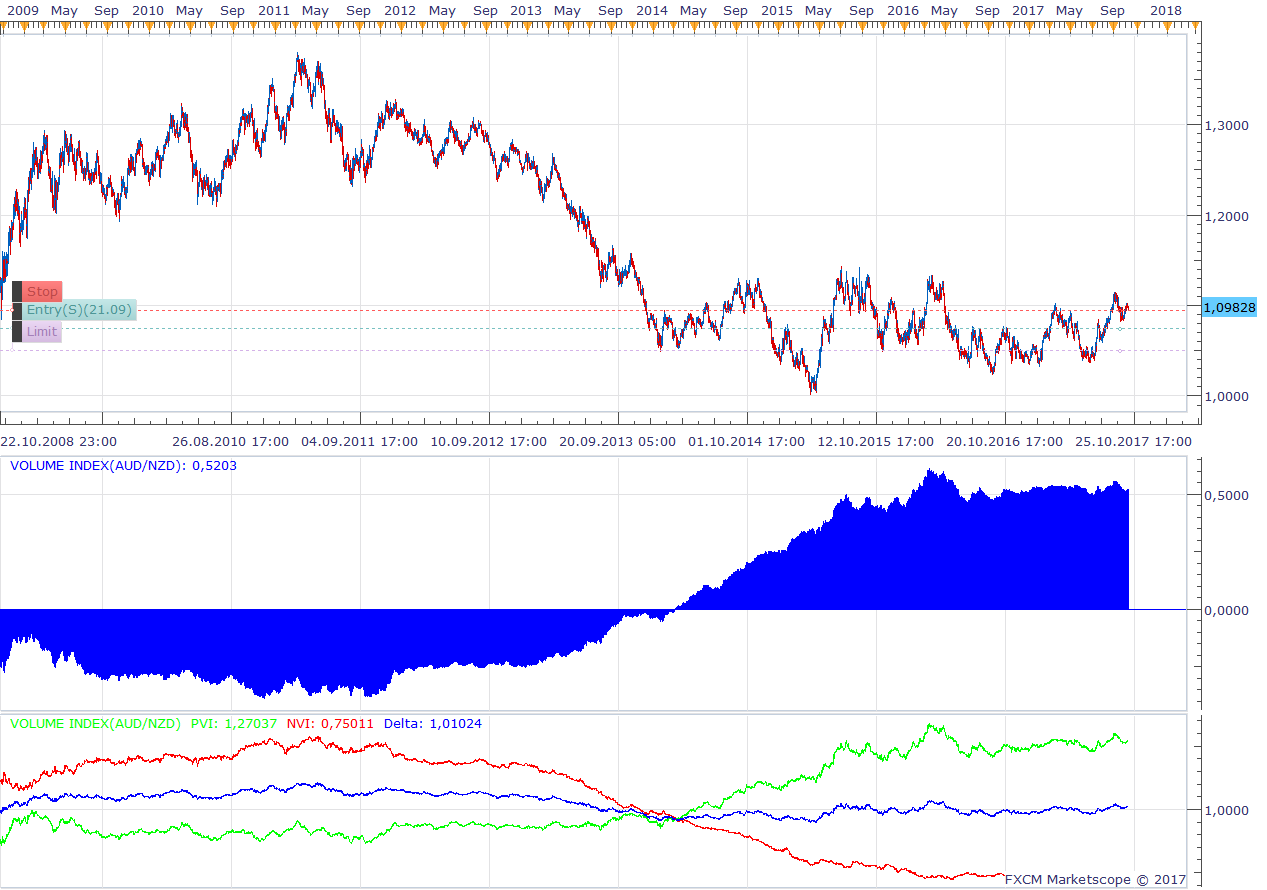
Task: Click the 2010 year label on timeline
Action: [148, 10]
